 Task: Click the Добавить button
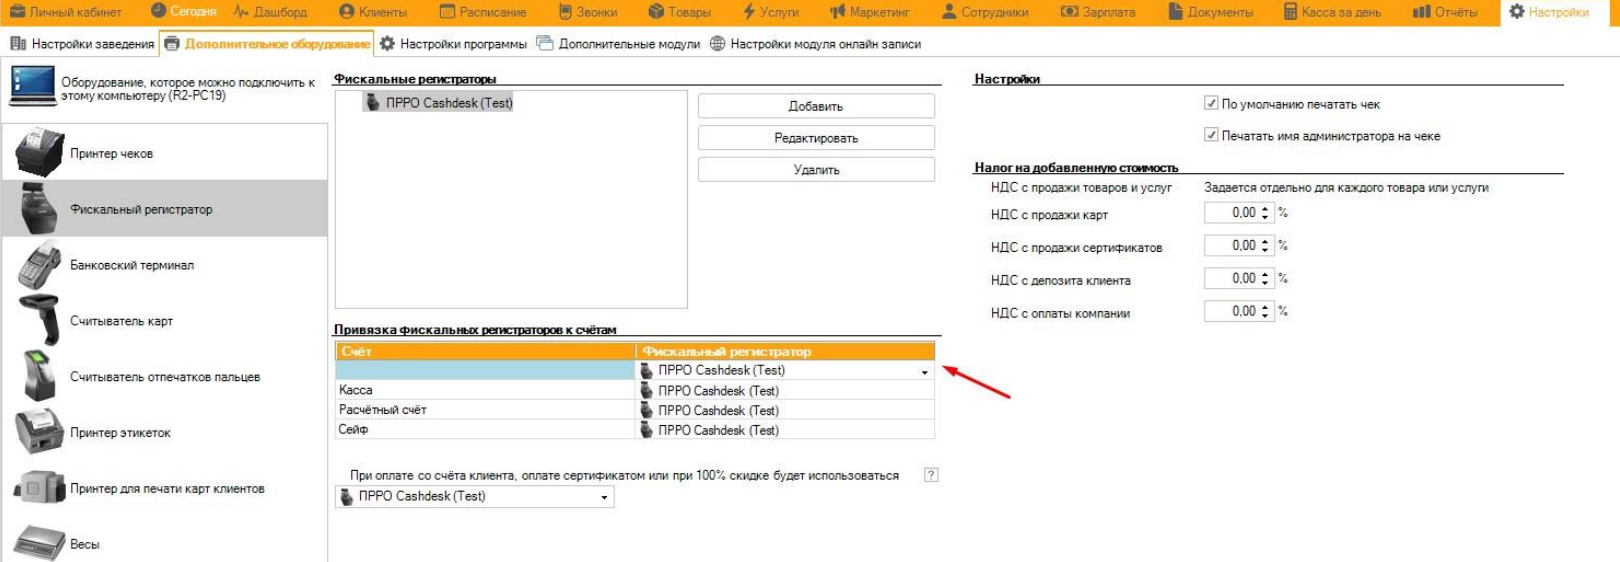click(x=816, y=106)
